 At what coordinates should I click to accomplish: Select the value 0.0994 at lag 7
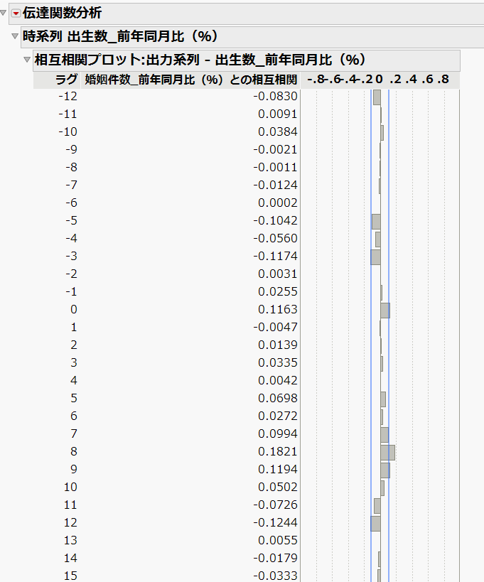[x=278, y=434]
